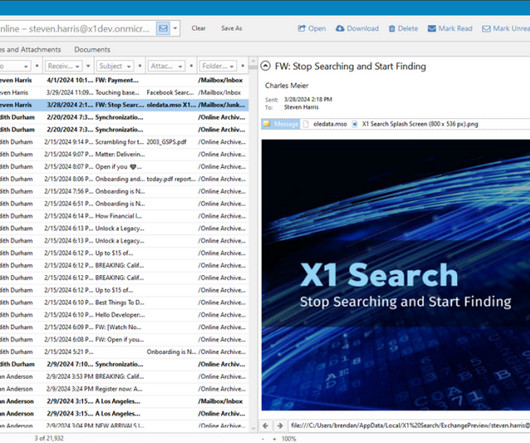The width and height of the screenshot is (530, 443).
Task: Select the 'Onboarding and...' email with today.pdf
Action: [124, 179]
